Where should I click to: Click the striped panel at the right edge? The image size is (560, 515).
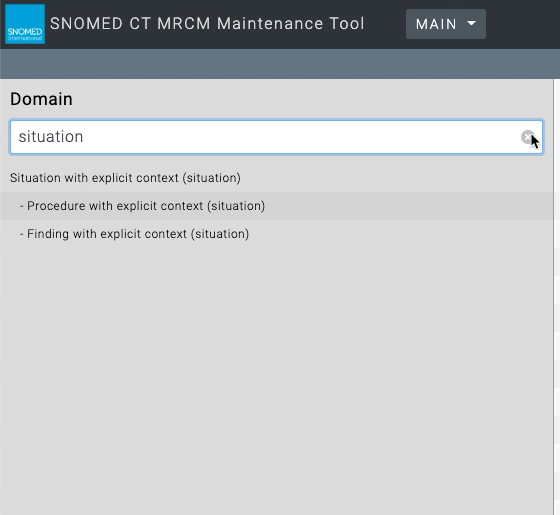[558, 296]
